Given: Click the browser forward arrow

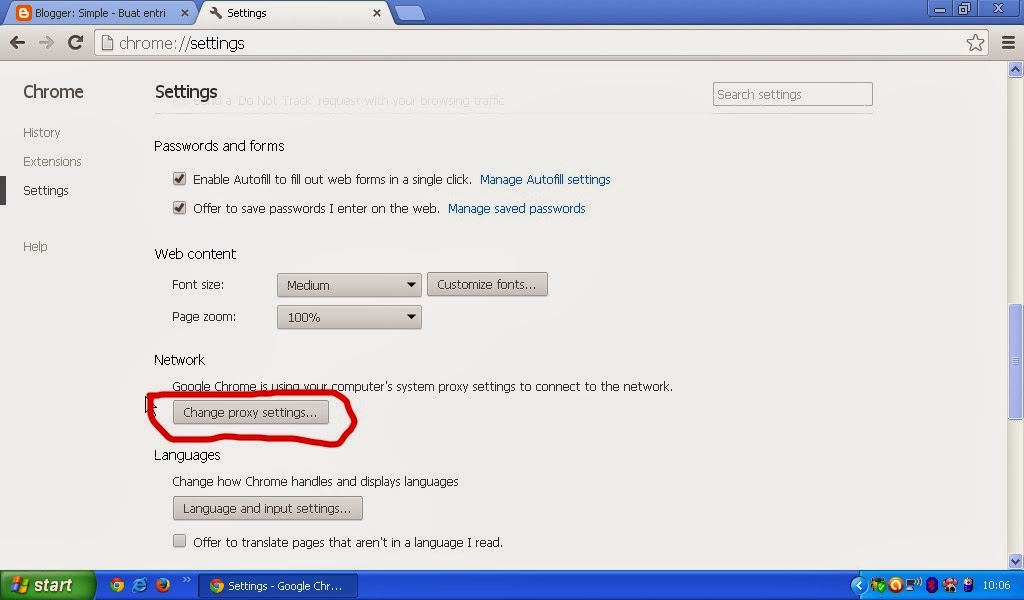Looking at the screenshot, I should (46, 43).
